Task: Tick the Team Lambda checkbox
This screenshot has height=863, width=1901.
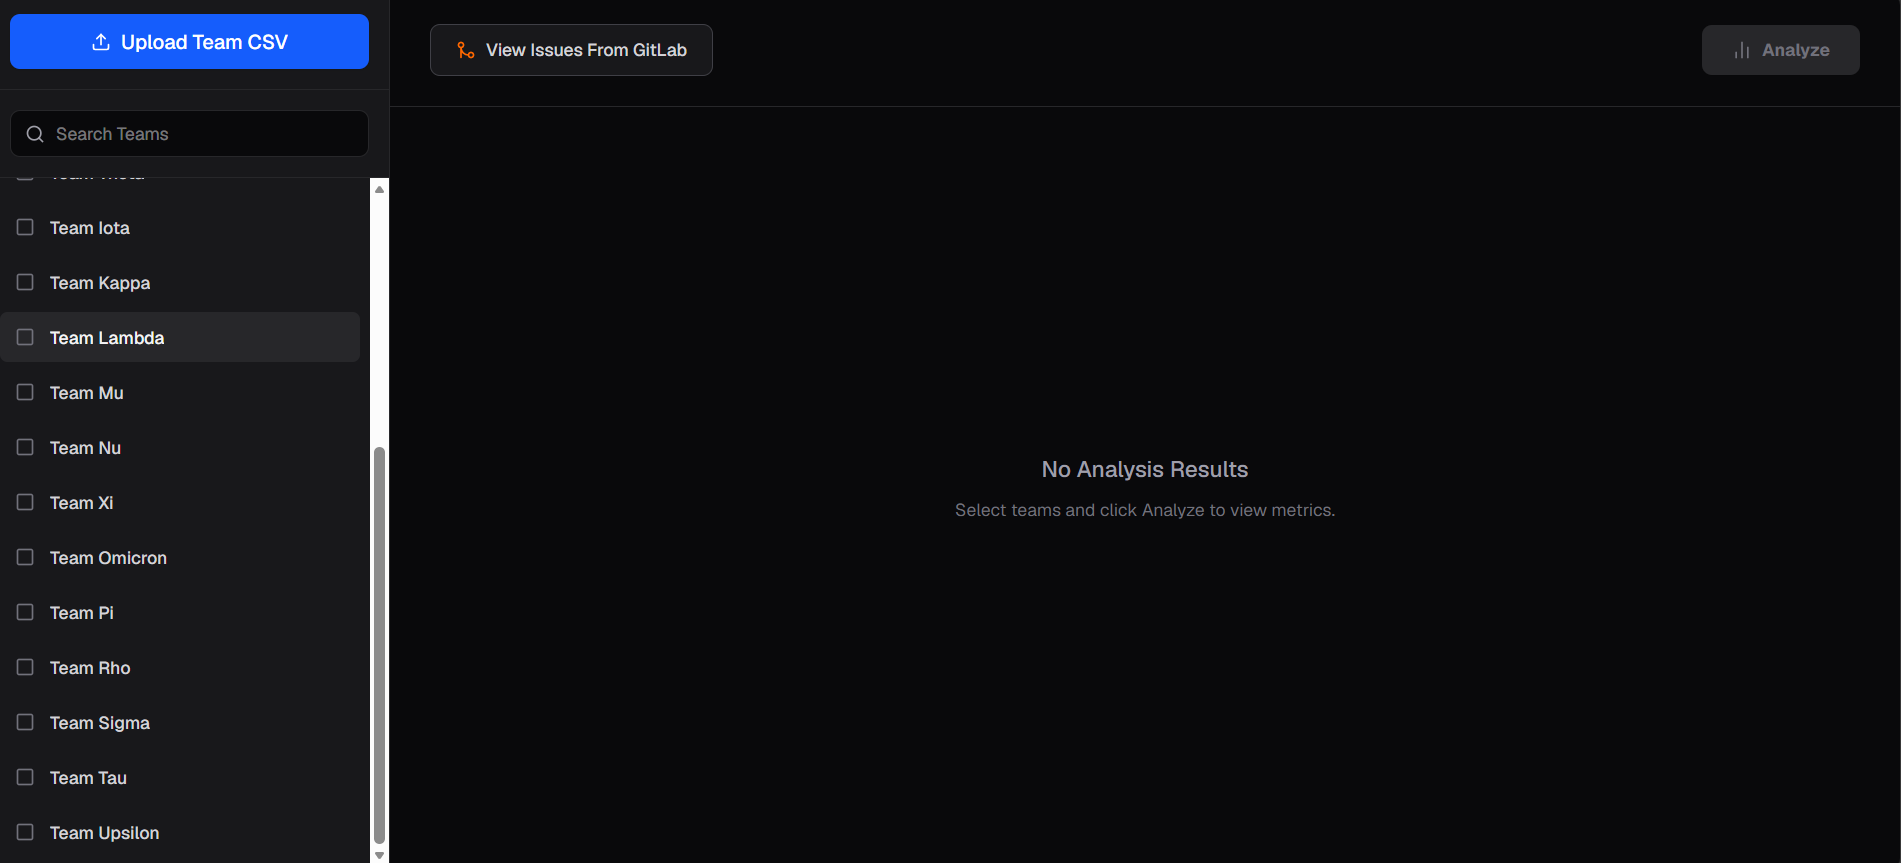Action: tap(25, 337)
